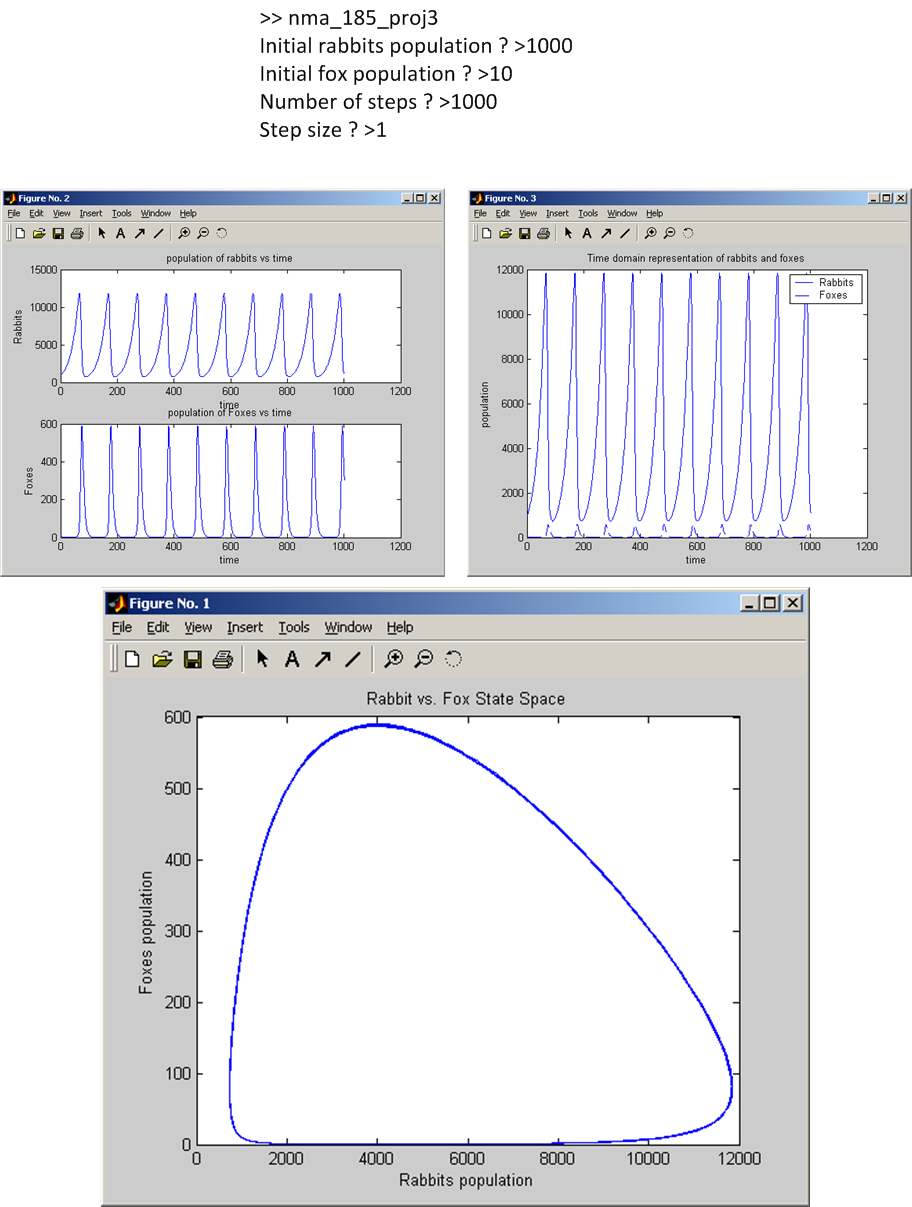Viewport: 912px width, 1207px height.
Task: Open the Tools menu in Figure No. 1
Action: [294, 627]
